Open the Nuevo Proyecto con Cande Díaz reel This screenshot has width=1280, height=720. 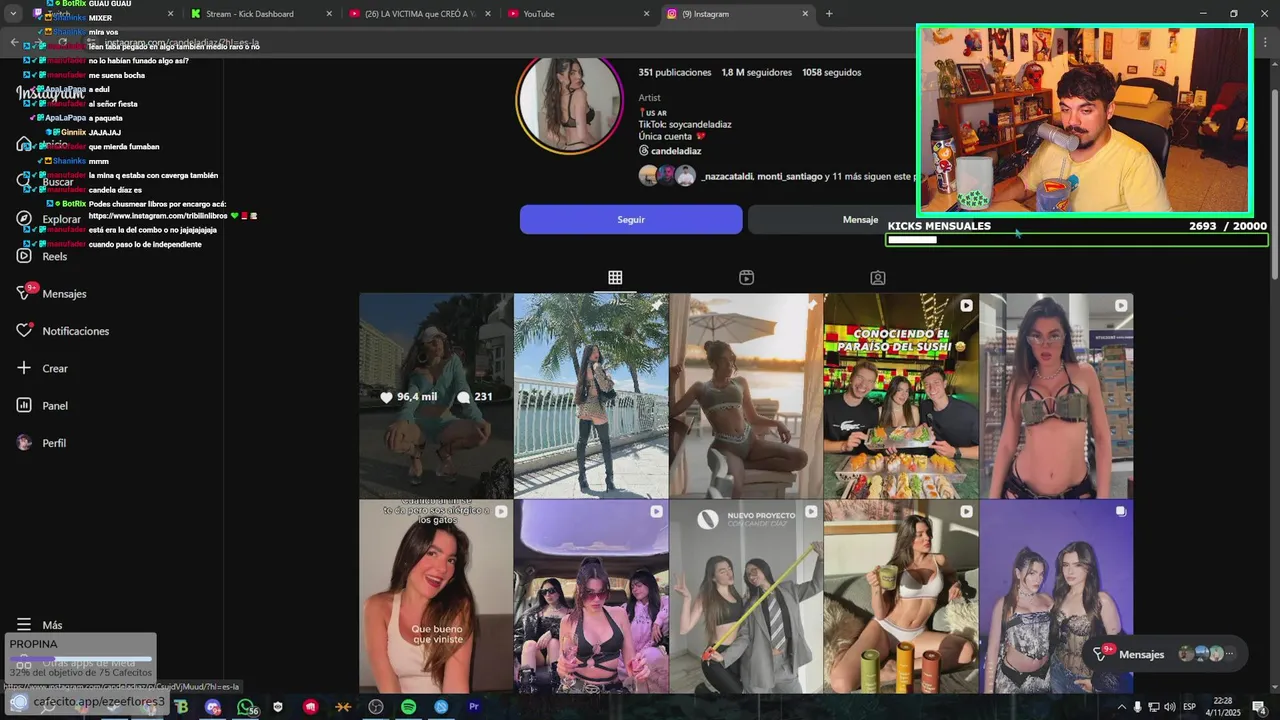[746, 597]
